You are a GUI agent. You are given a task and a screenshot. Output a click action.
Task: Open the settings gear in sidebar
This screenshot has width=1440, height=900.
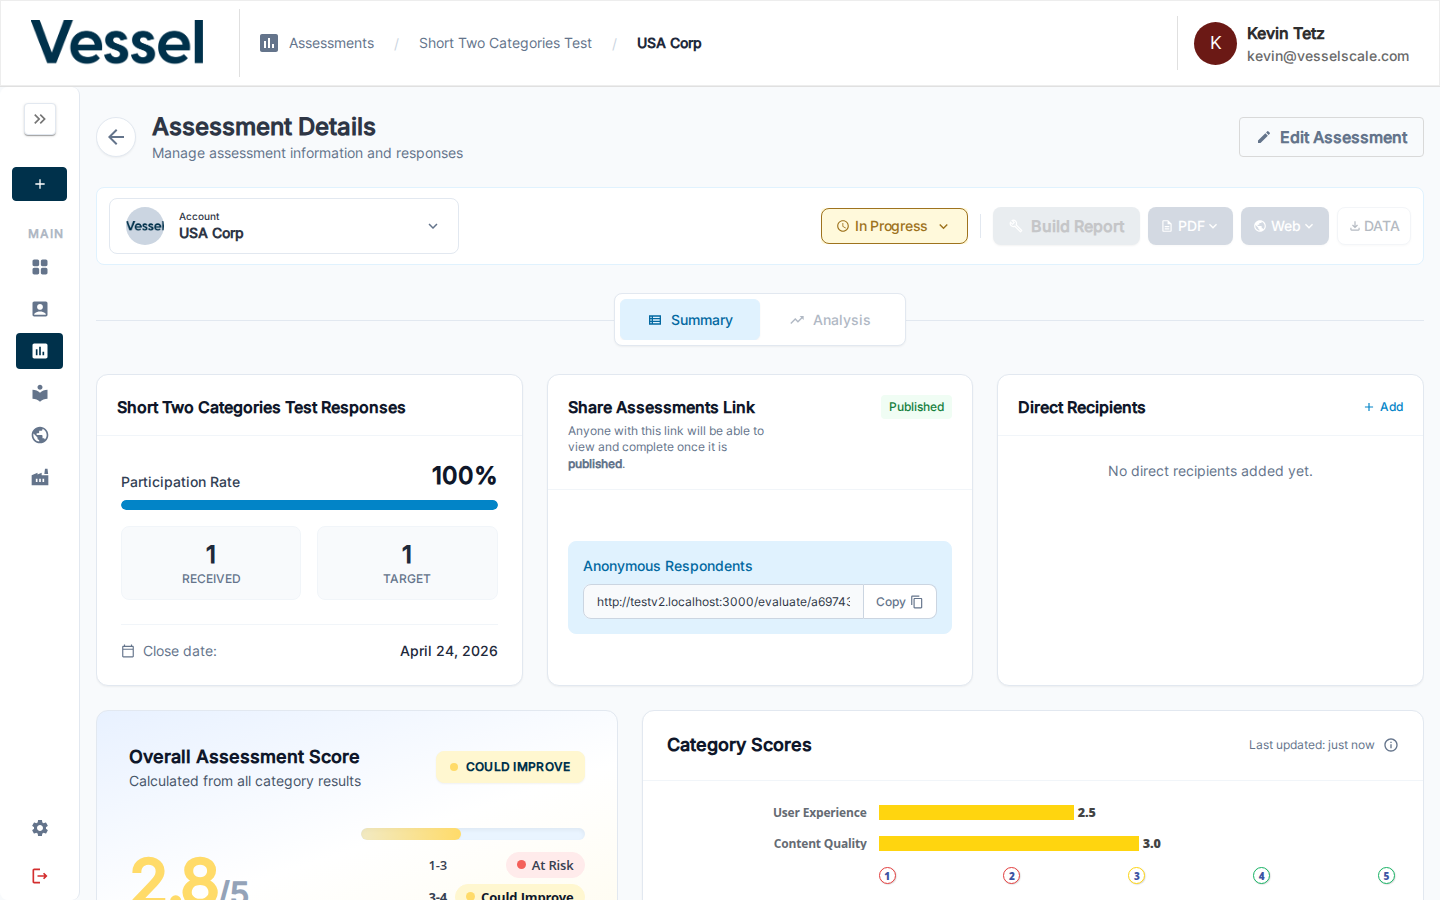click(40, 828)
